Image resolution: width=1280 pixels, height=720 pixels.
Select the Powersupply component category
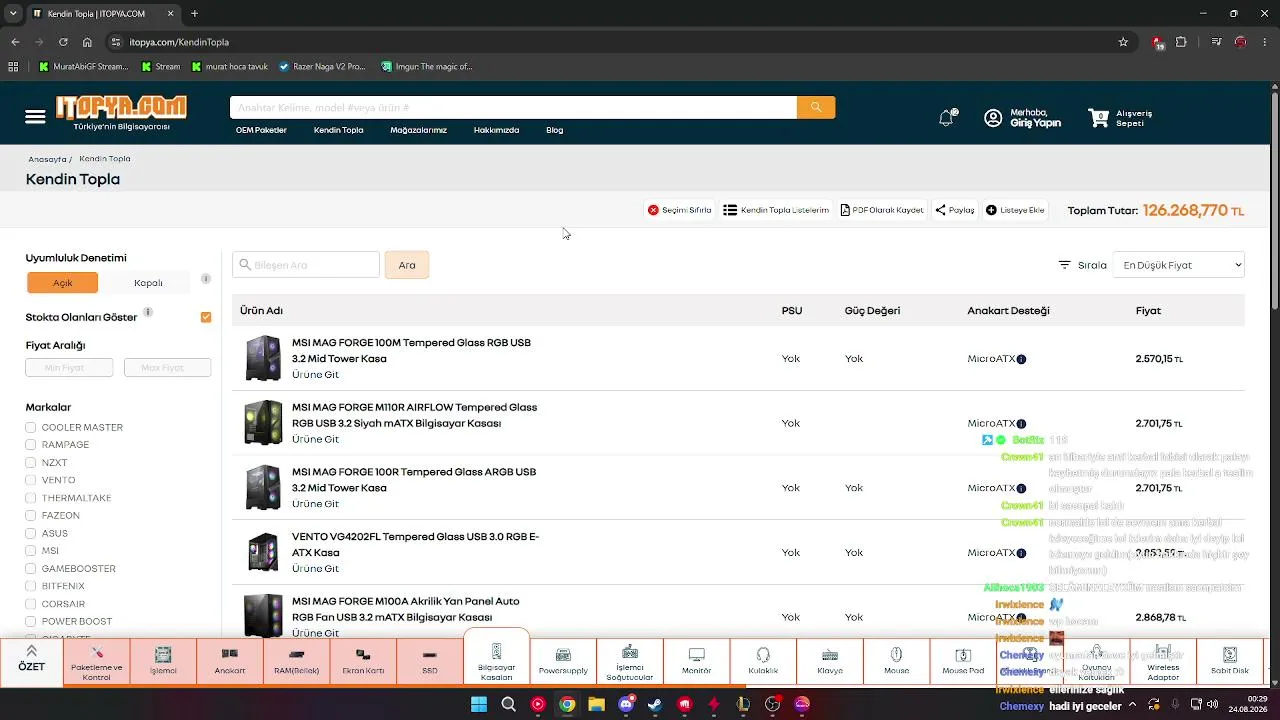coord(563,662)
